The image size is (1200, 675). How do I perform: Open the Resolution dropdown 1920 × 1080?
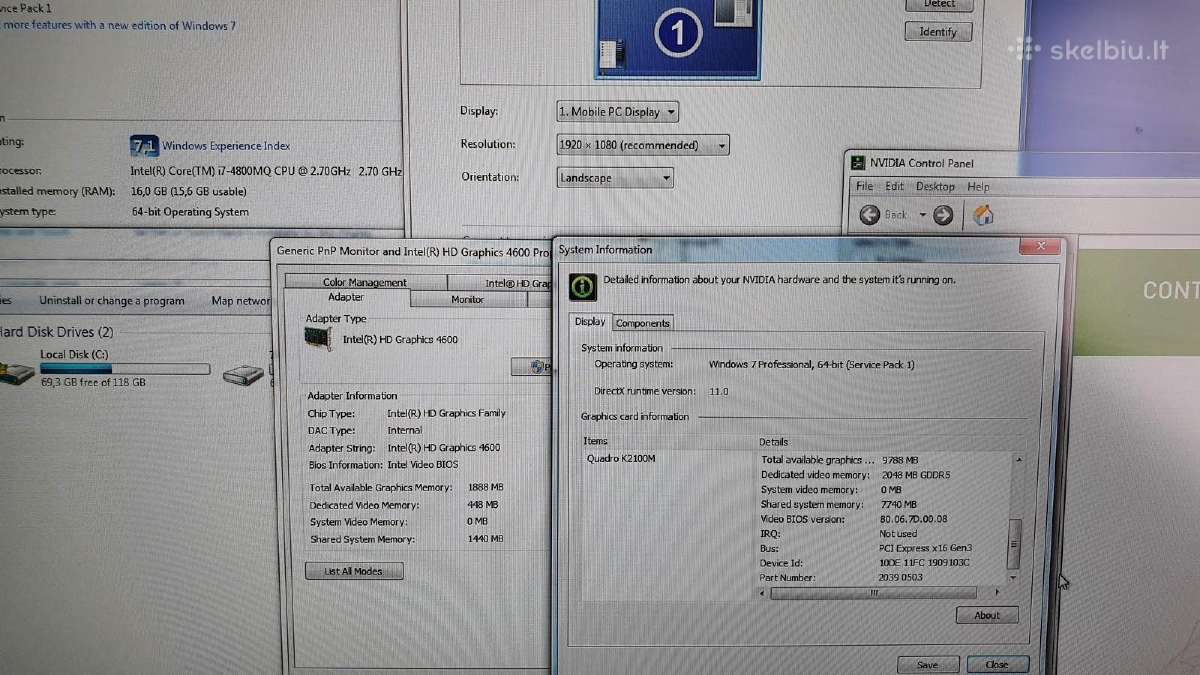(642, 145)
